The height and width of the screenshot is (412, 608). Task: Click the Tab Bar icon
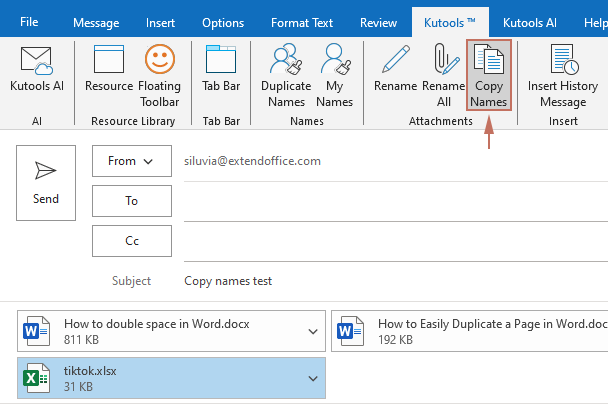(x=221, y=59)
